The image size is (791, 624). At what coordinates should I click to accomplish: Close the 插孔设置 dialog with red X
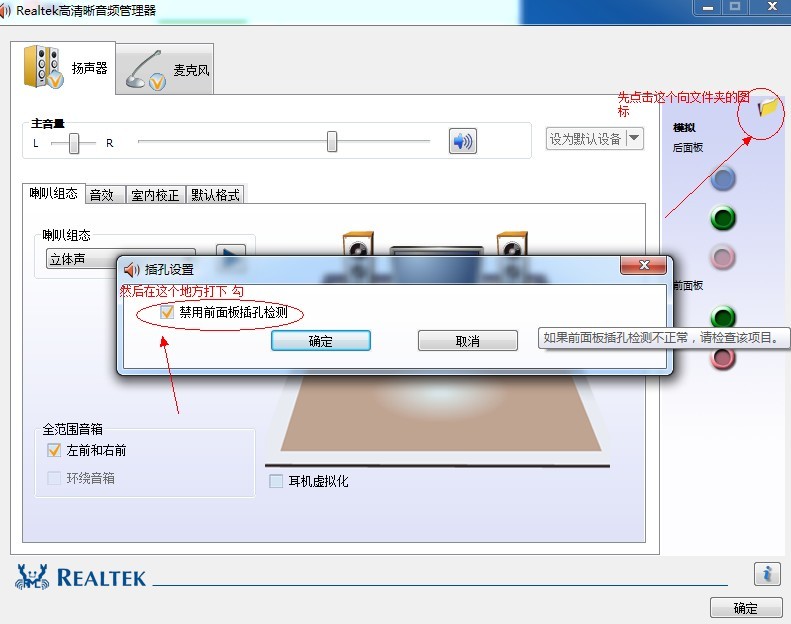[644, 265]
